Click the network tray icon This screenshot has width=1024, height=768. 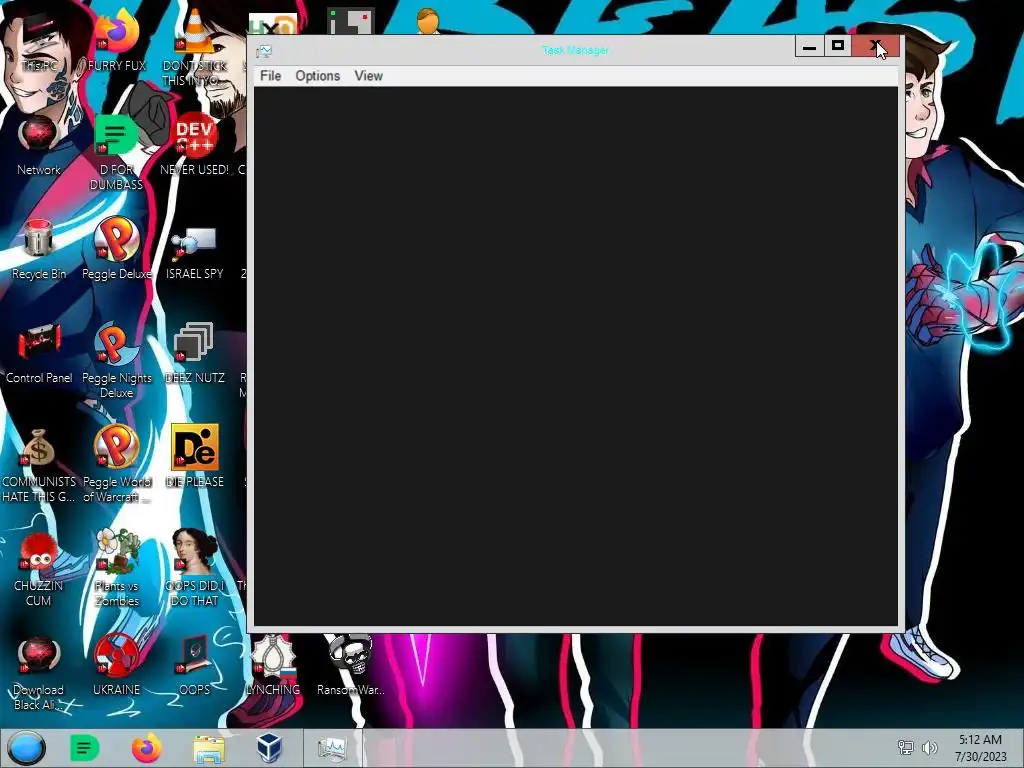[905, 748]
